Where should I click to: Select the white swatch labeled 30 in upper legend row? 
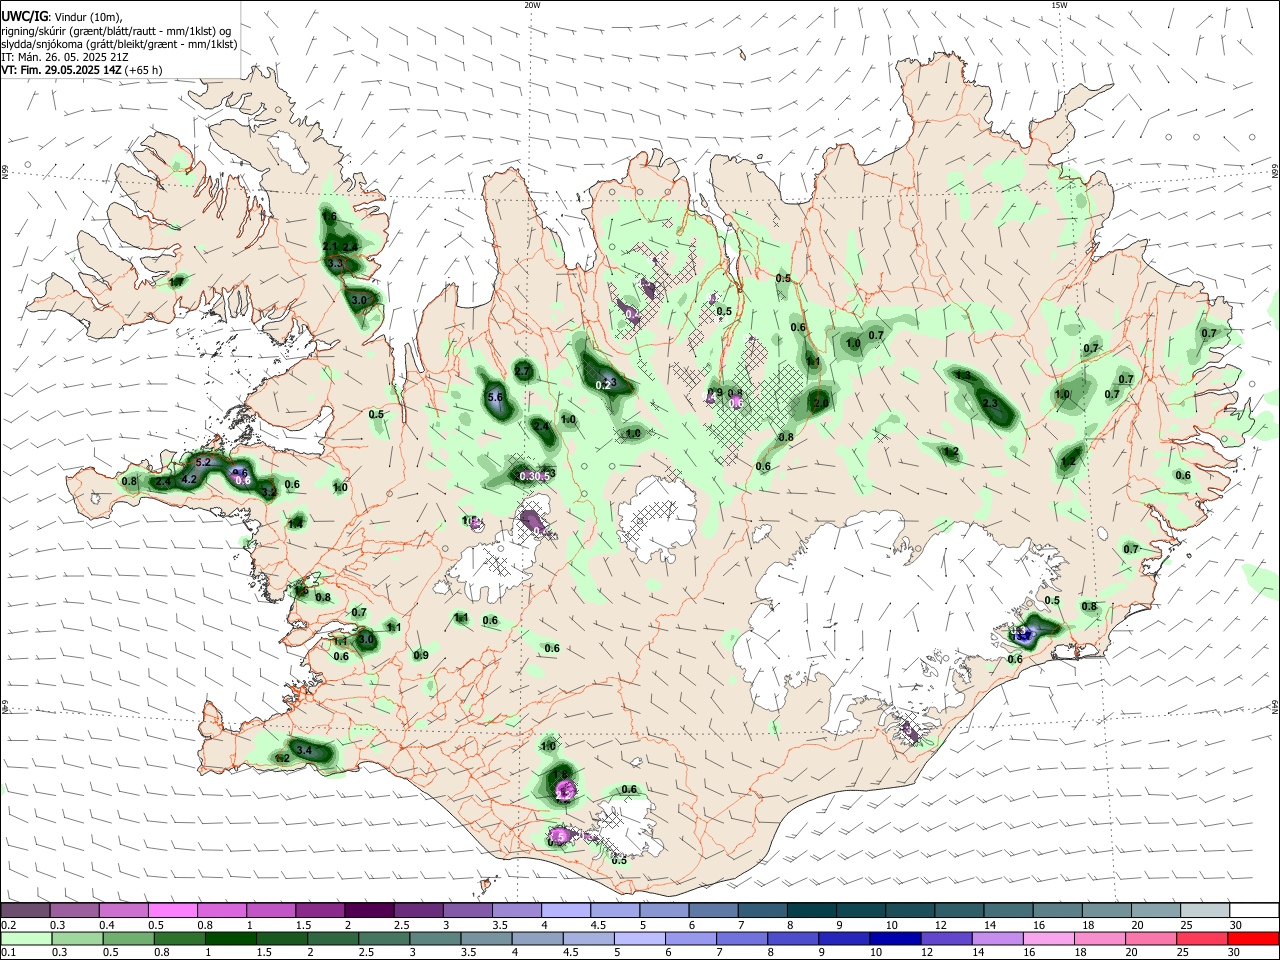point(1253,911)
